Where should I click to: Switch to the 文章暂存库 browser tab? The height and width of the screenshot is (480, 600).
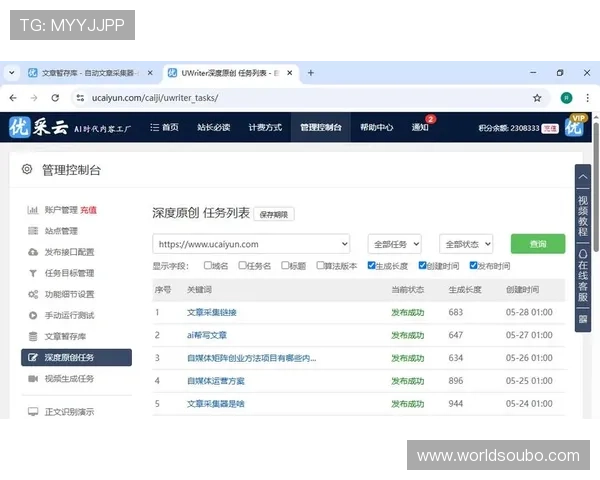(90, 73)
